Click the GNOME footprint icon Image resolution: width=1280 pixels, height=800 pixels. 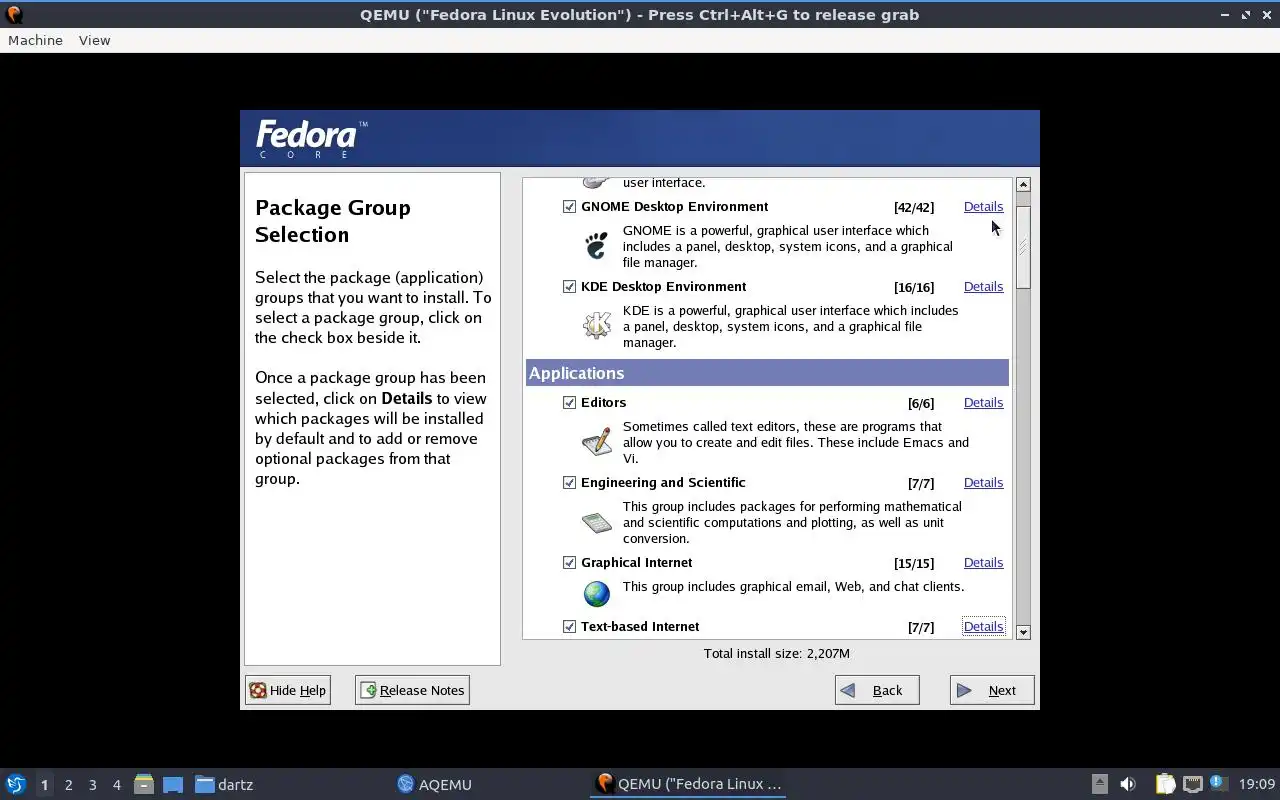click(x=596, y=245)
